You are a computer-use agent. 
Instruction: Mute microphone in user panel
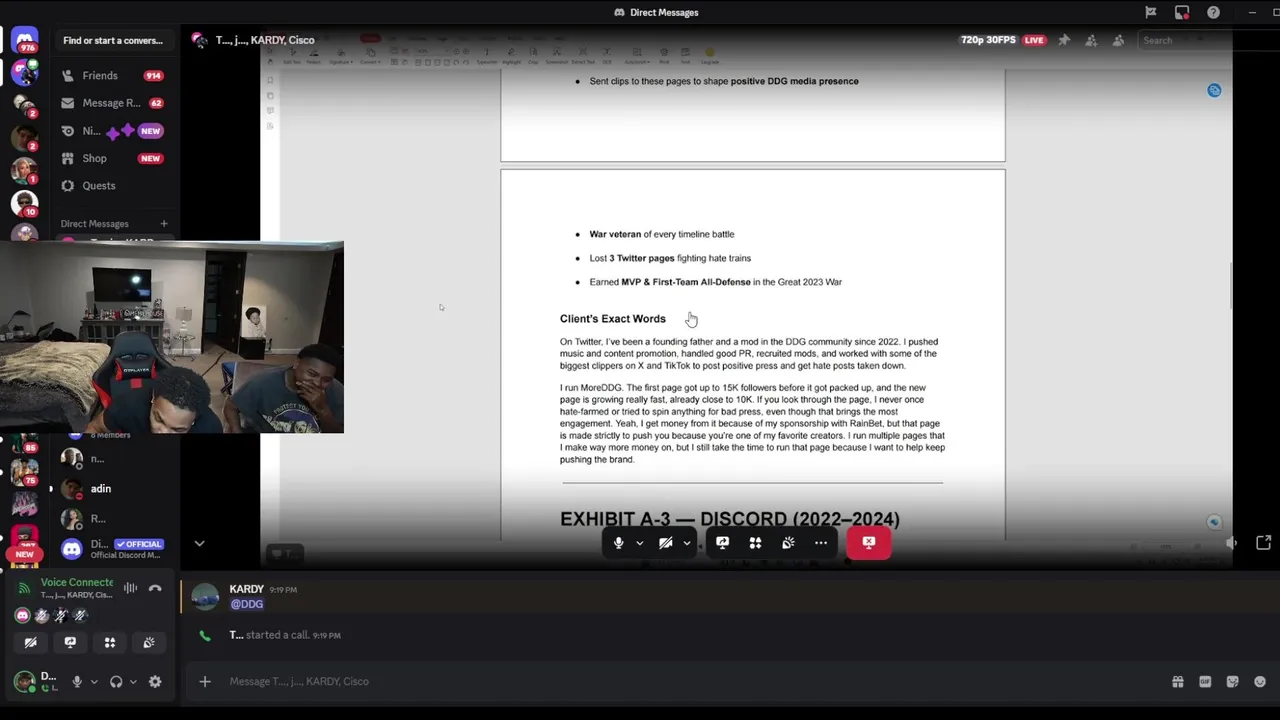[x=77, y=682]
